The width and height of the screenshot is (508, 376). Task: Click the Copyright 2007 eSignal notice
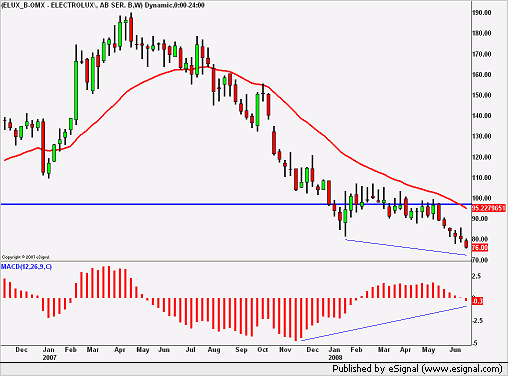pyautogui.click(x=26, y=257)
